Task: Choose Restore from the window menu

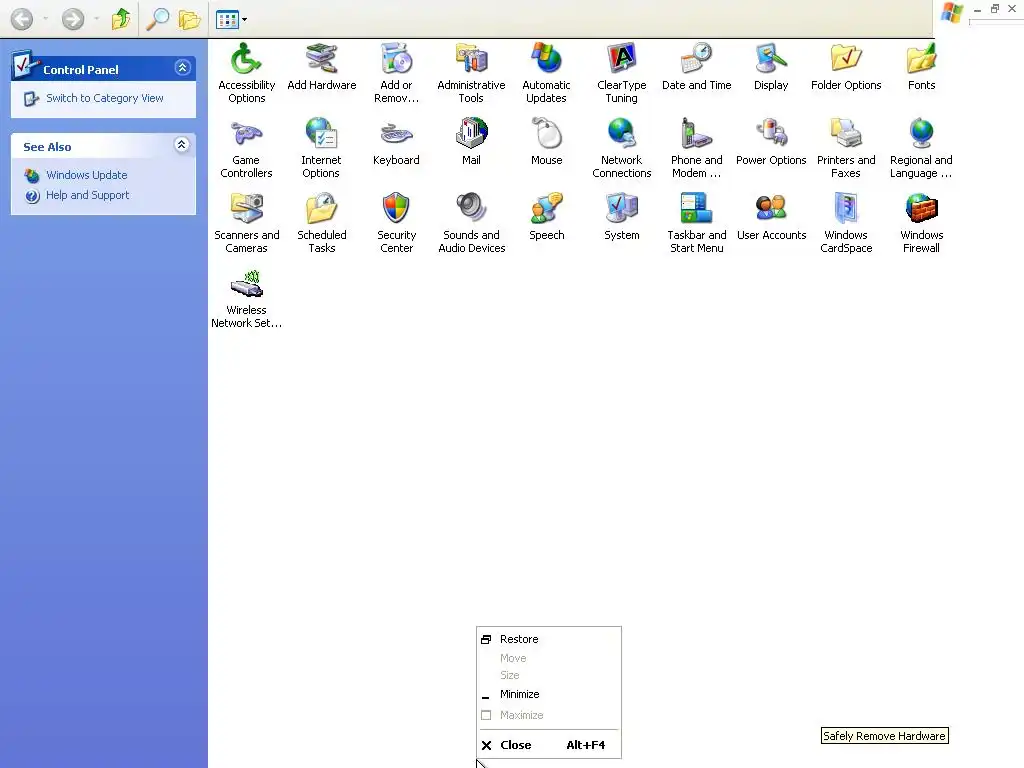Action: [549, 639]
